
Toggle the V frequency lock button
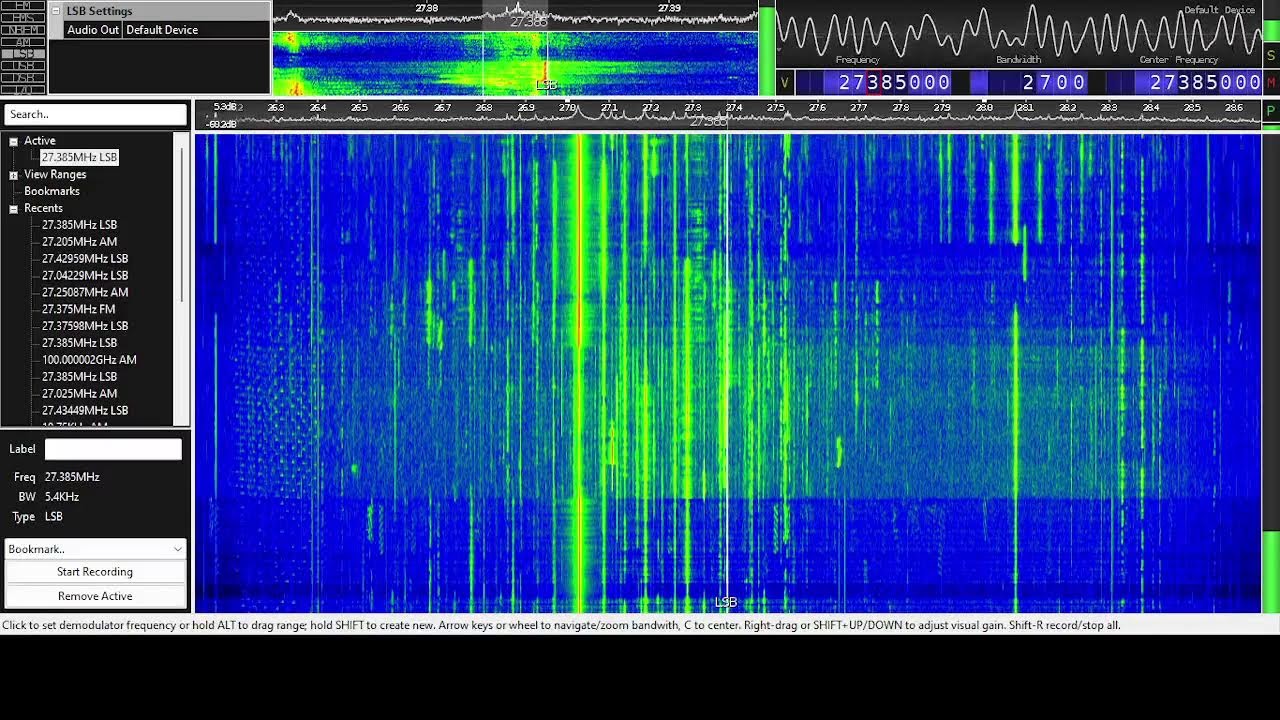pyautogui.click(x=785, y=82)
